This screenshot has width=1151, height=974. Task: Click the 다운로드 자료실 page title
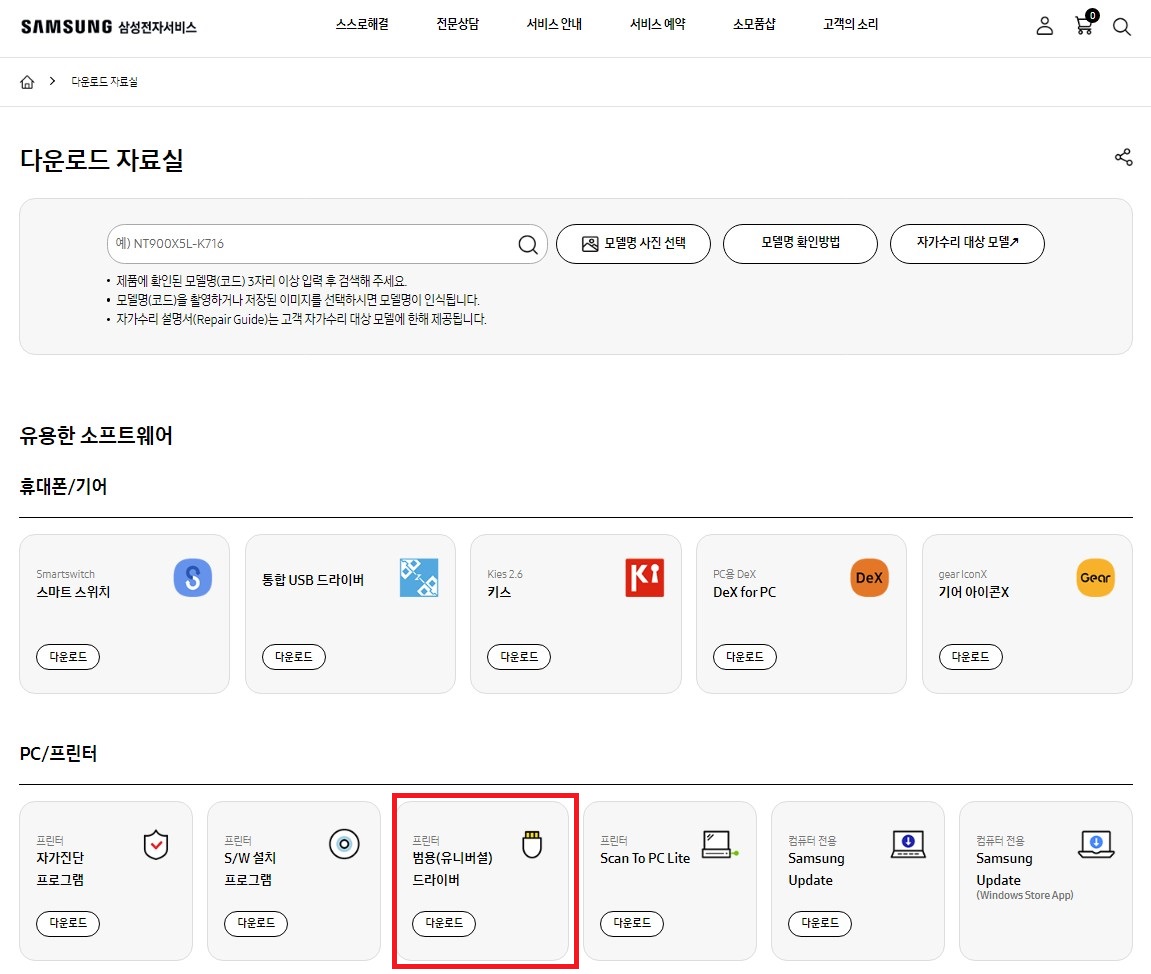pyautogui.click(x=101, y=160)
